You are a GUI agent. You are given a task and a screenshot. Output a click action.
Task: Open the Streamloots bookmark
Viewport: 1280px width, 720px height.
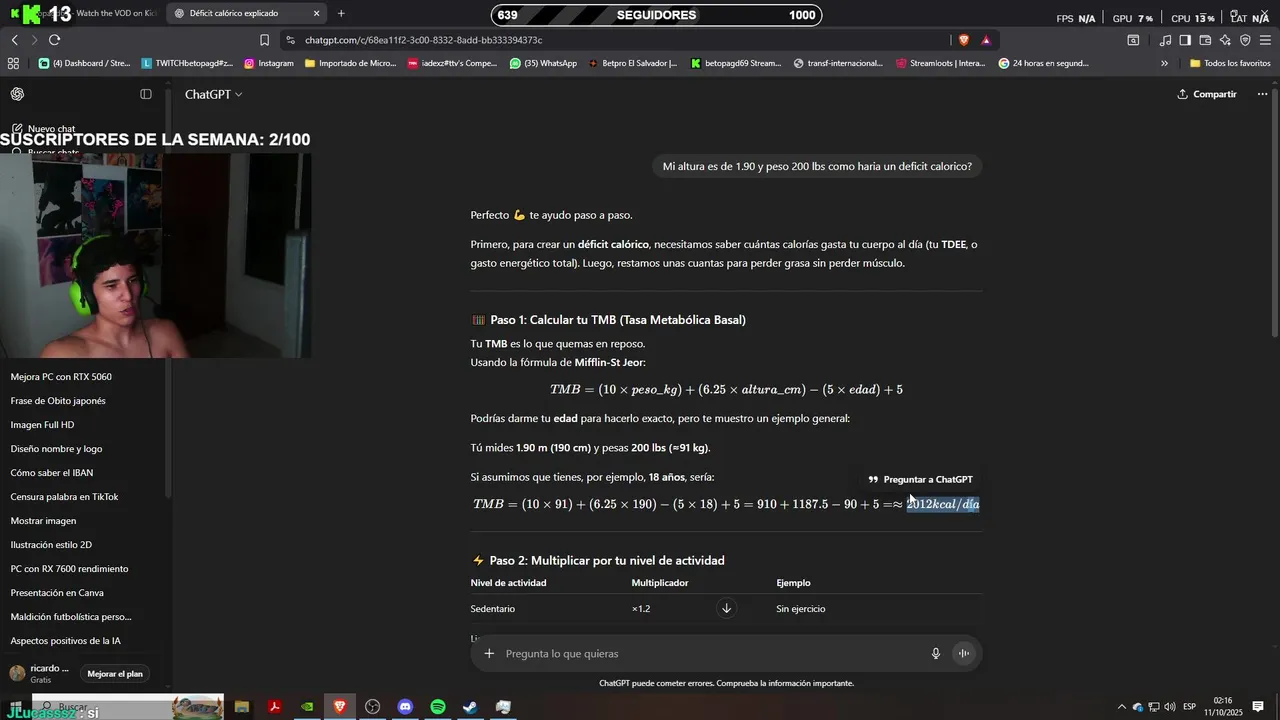pyautogui.click(x=940, y=63)
